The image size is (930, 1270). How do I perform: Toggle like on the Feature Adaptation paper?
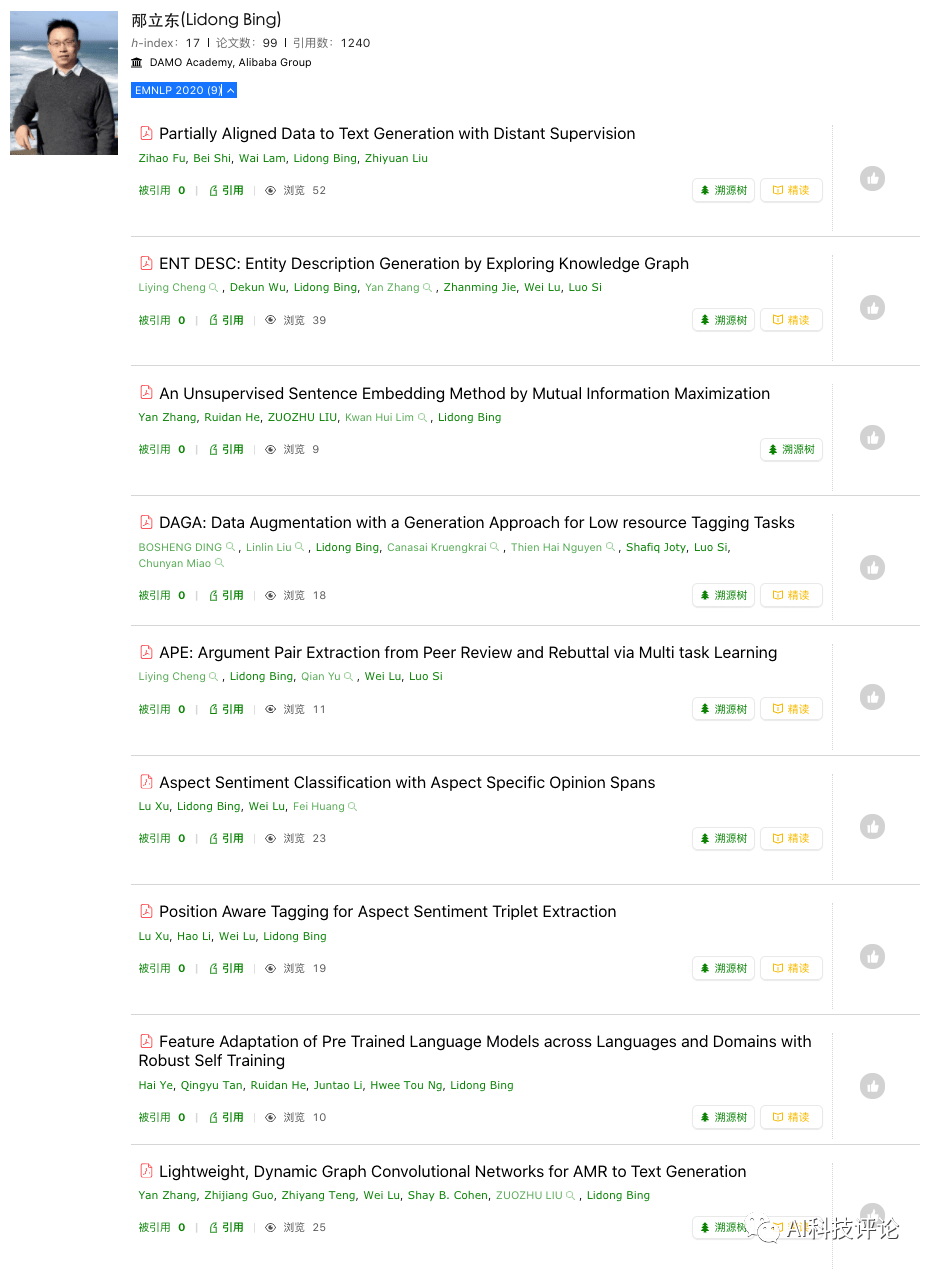873,1086
